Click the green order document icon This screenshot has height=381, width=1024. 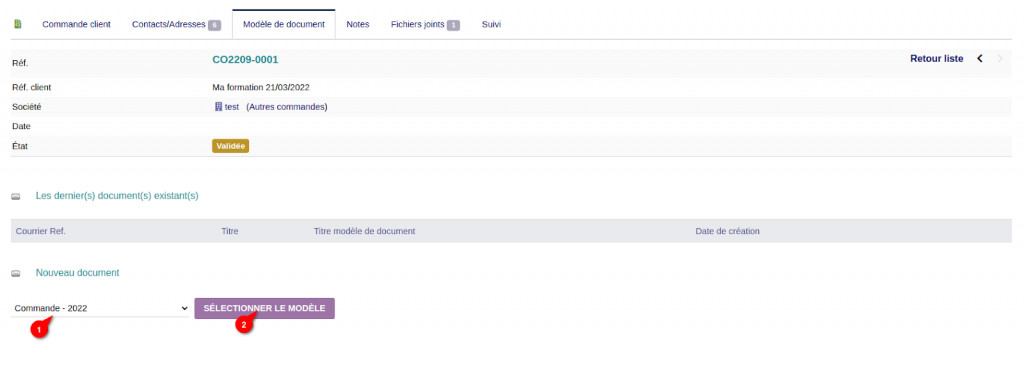pyautogui.click(x=18, y=24)
